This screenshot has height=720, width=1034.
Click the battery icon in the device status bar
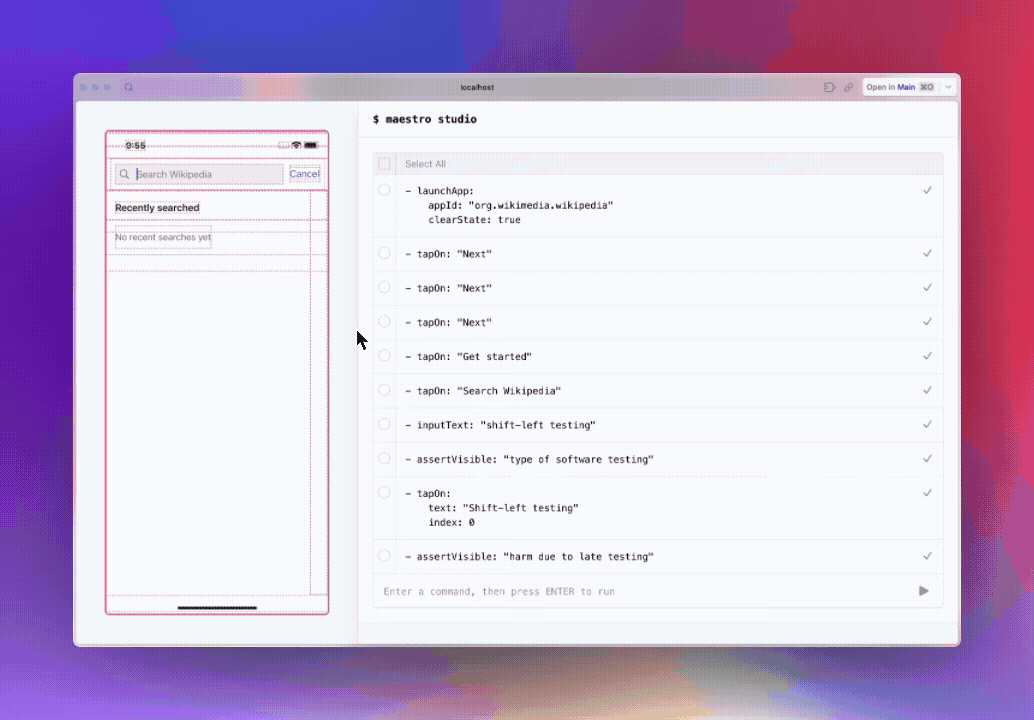coord(311,145)
